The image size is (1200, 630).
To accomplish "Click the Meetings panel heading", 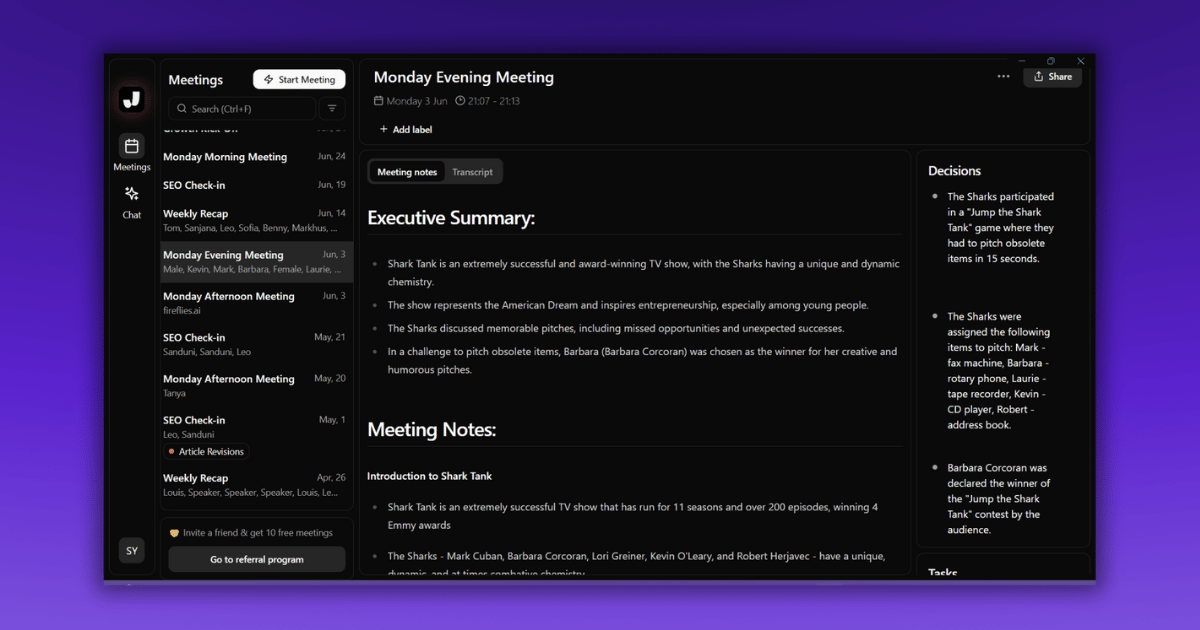I will [x=196, y=80].
